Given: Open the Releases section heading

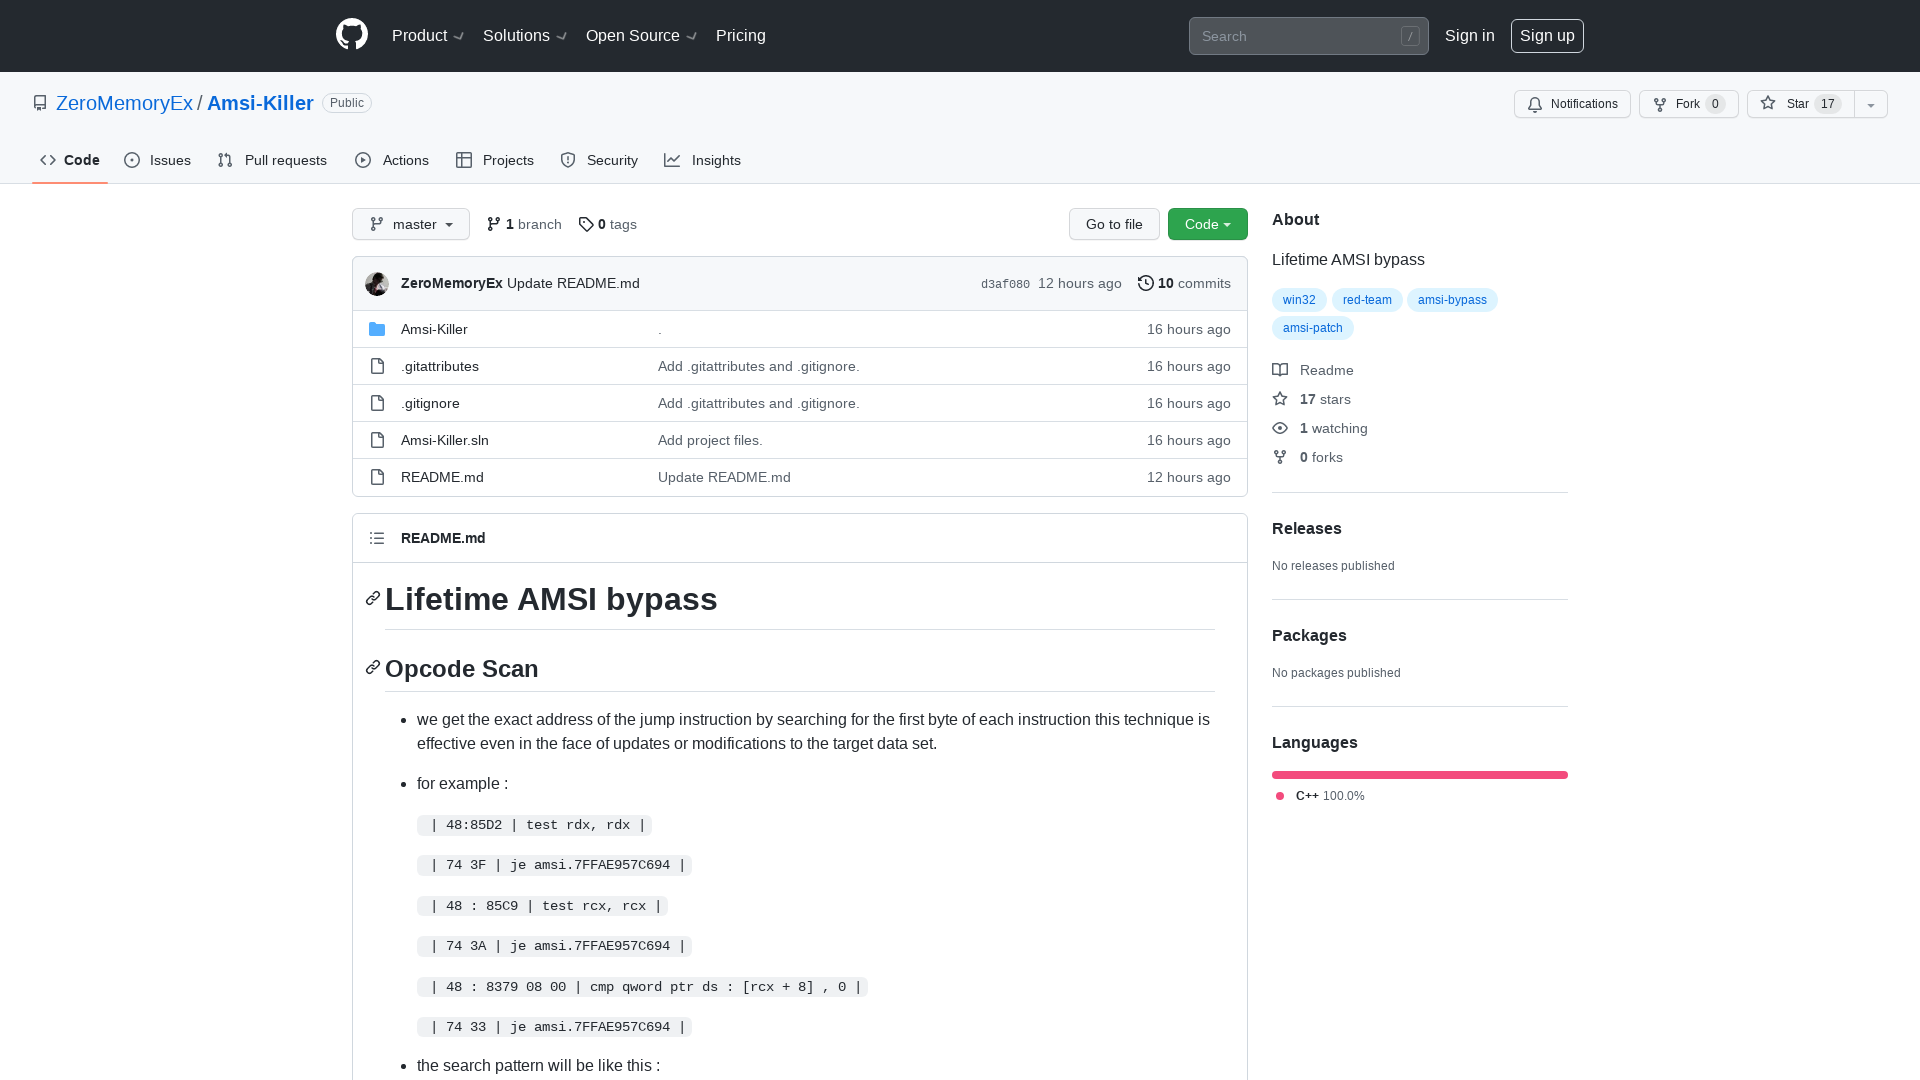Looking at the screenshot, I should 1307,528.
